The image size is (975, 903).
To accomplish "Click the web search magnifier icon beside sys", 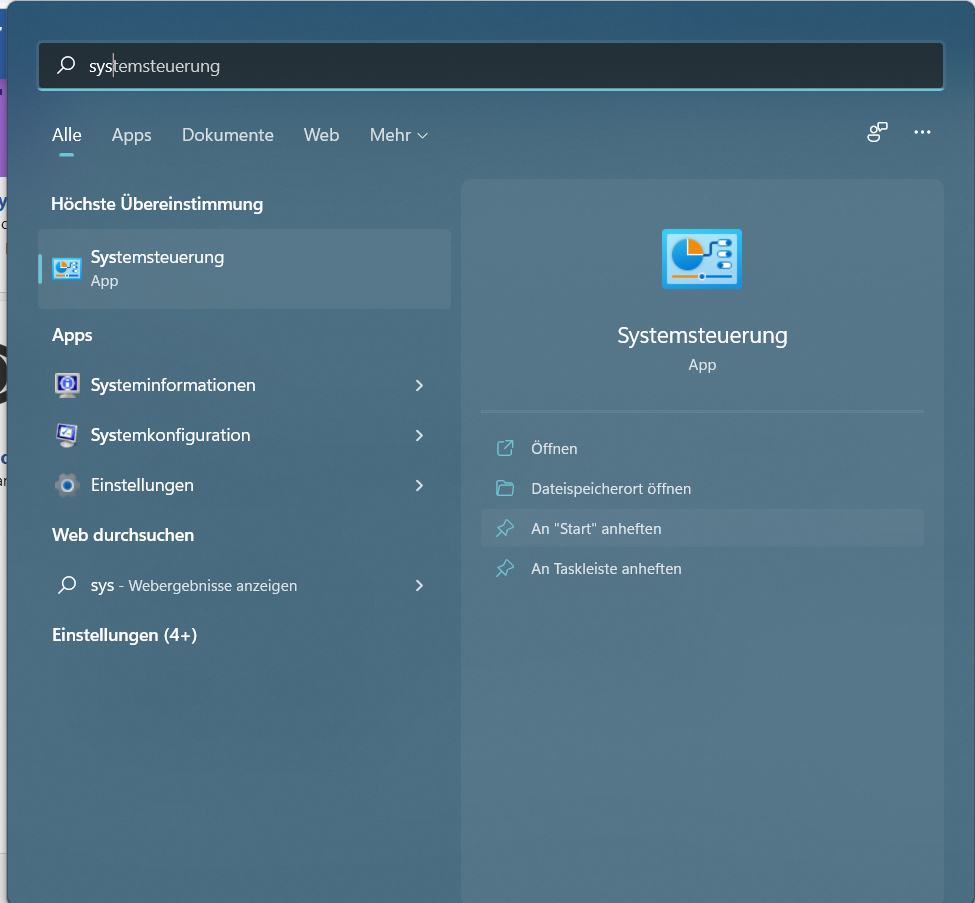I will [x=67, y=585].
